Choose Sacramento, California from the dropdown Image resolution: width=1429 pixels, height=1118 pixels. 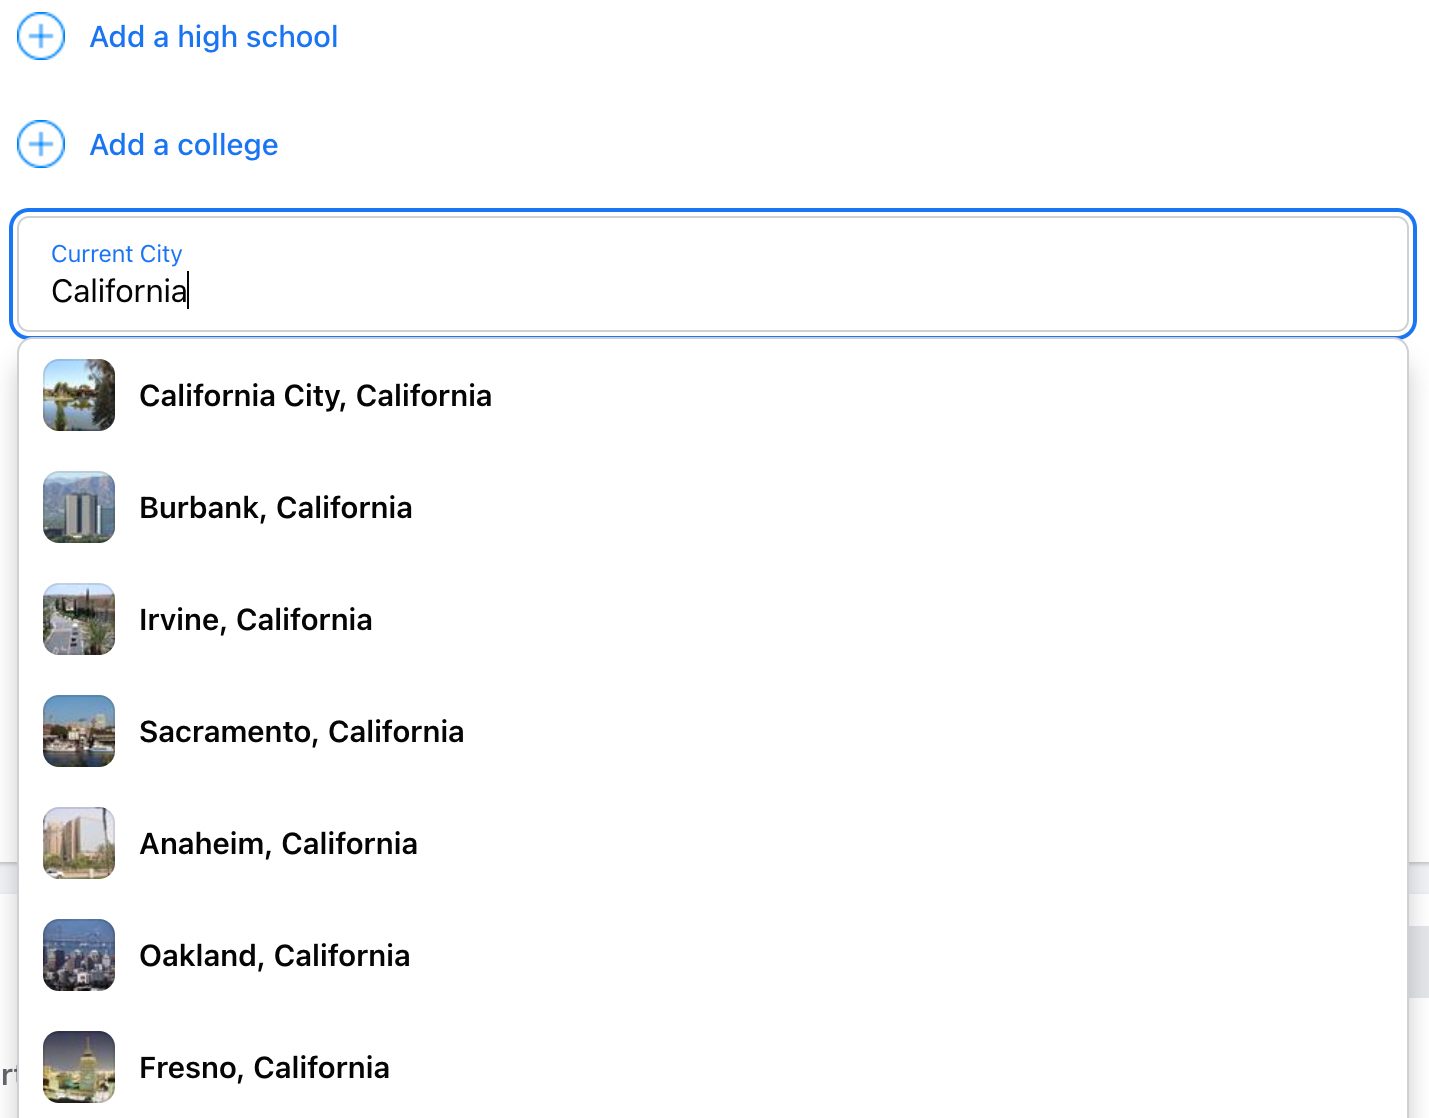[301, 732]
